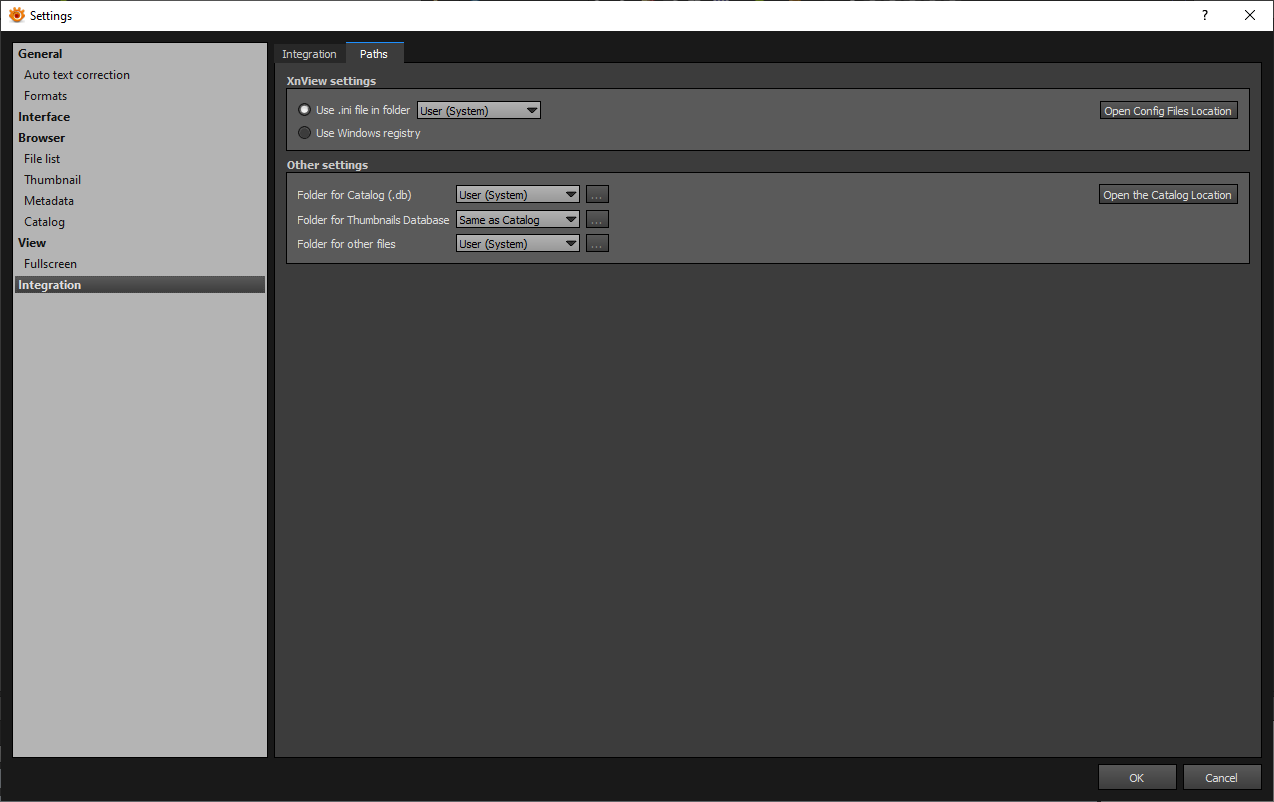Expand the Folder for Catalog dropdown
The image size is (1274, 802).
517,195
